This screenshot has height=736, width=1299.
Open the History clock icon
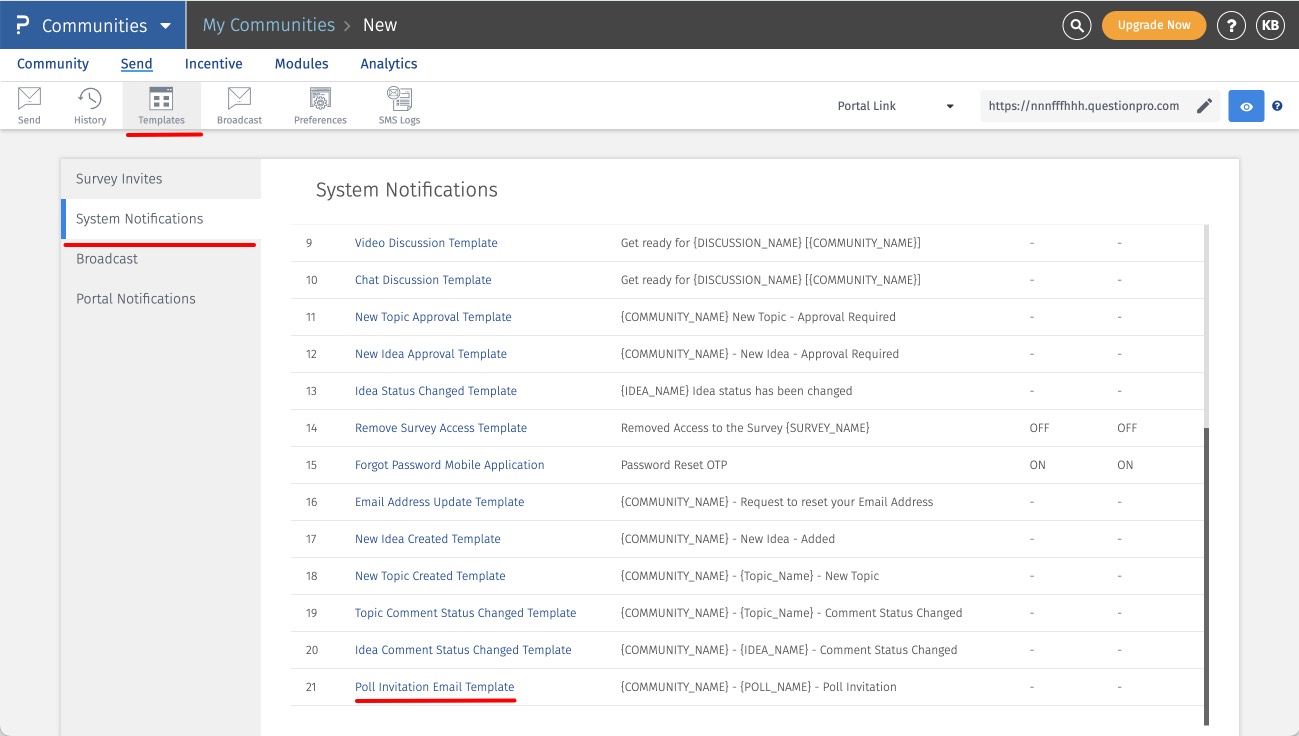(90, 99)
